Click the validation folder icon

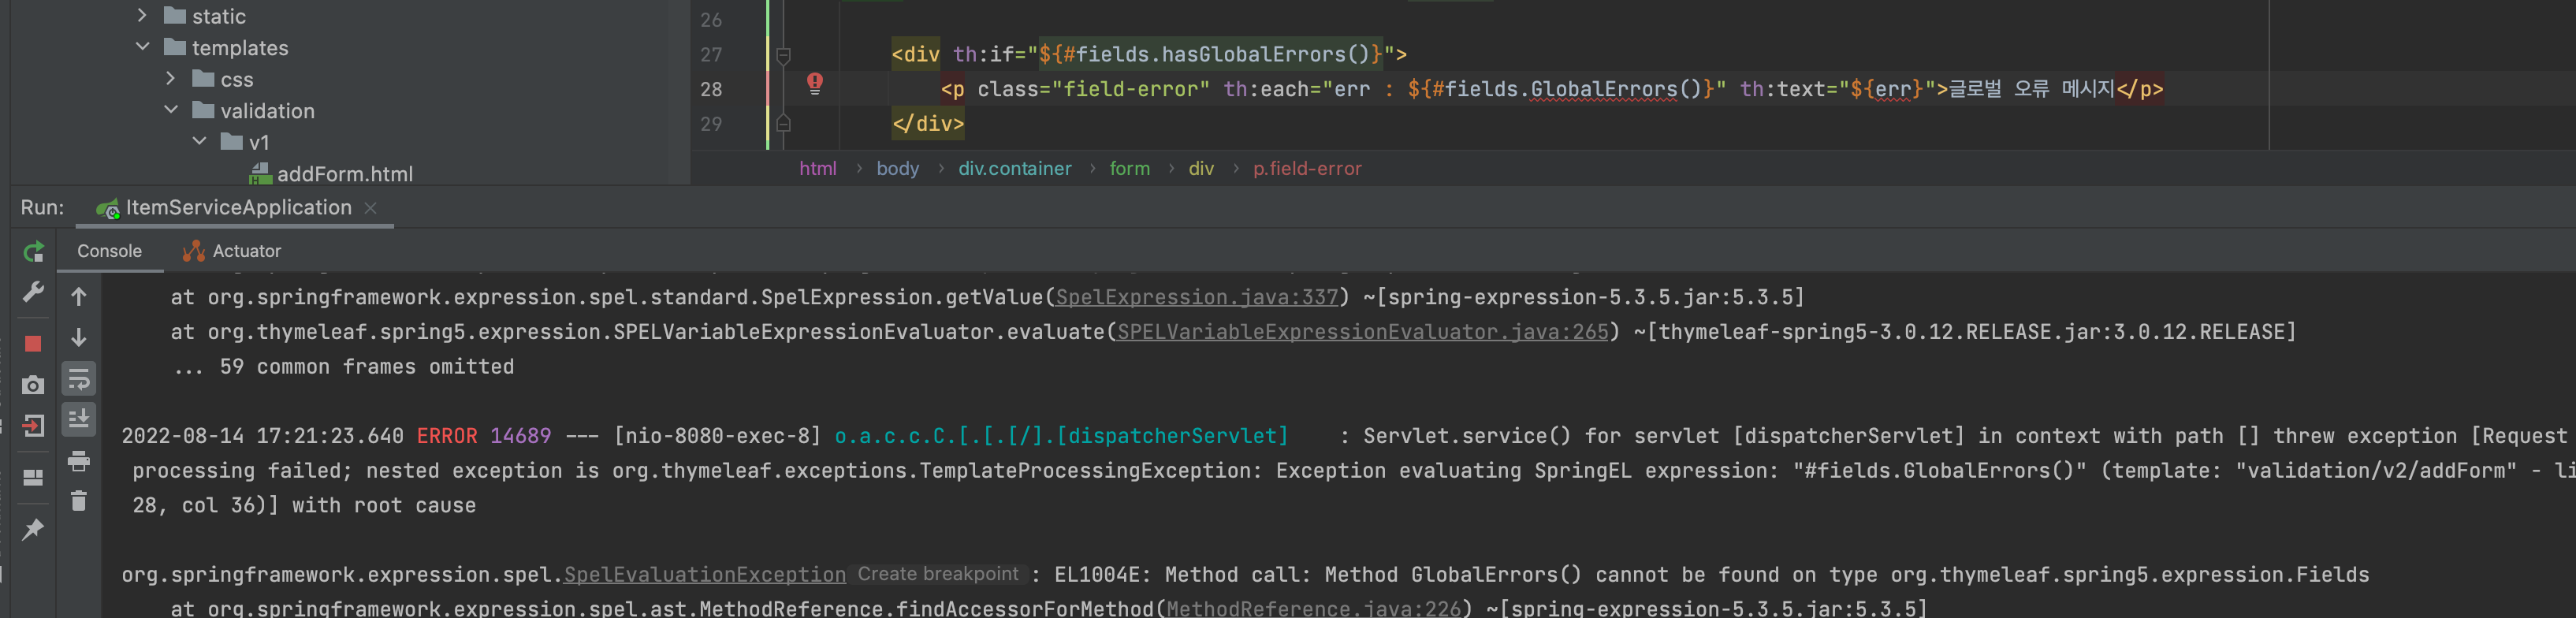coord(204,110)
